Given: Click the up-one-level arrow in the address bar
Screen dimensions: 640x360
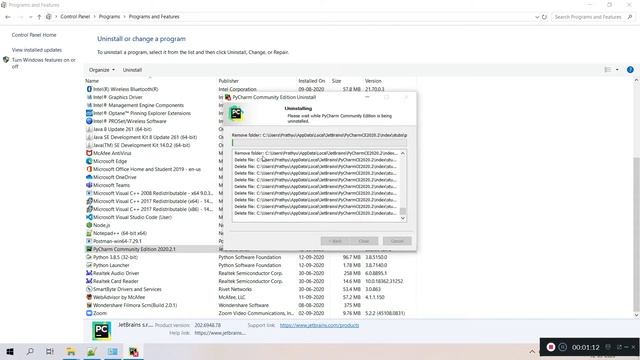Looking at the screenshot, I should [x=39, y=17].
